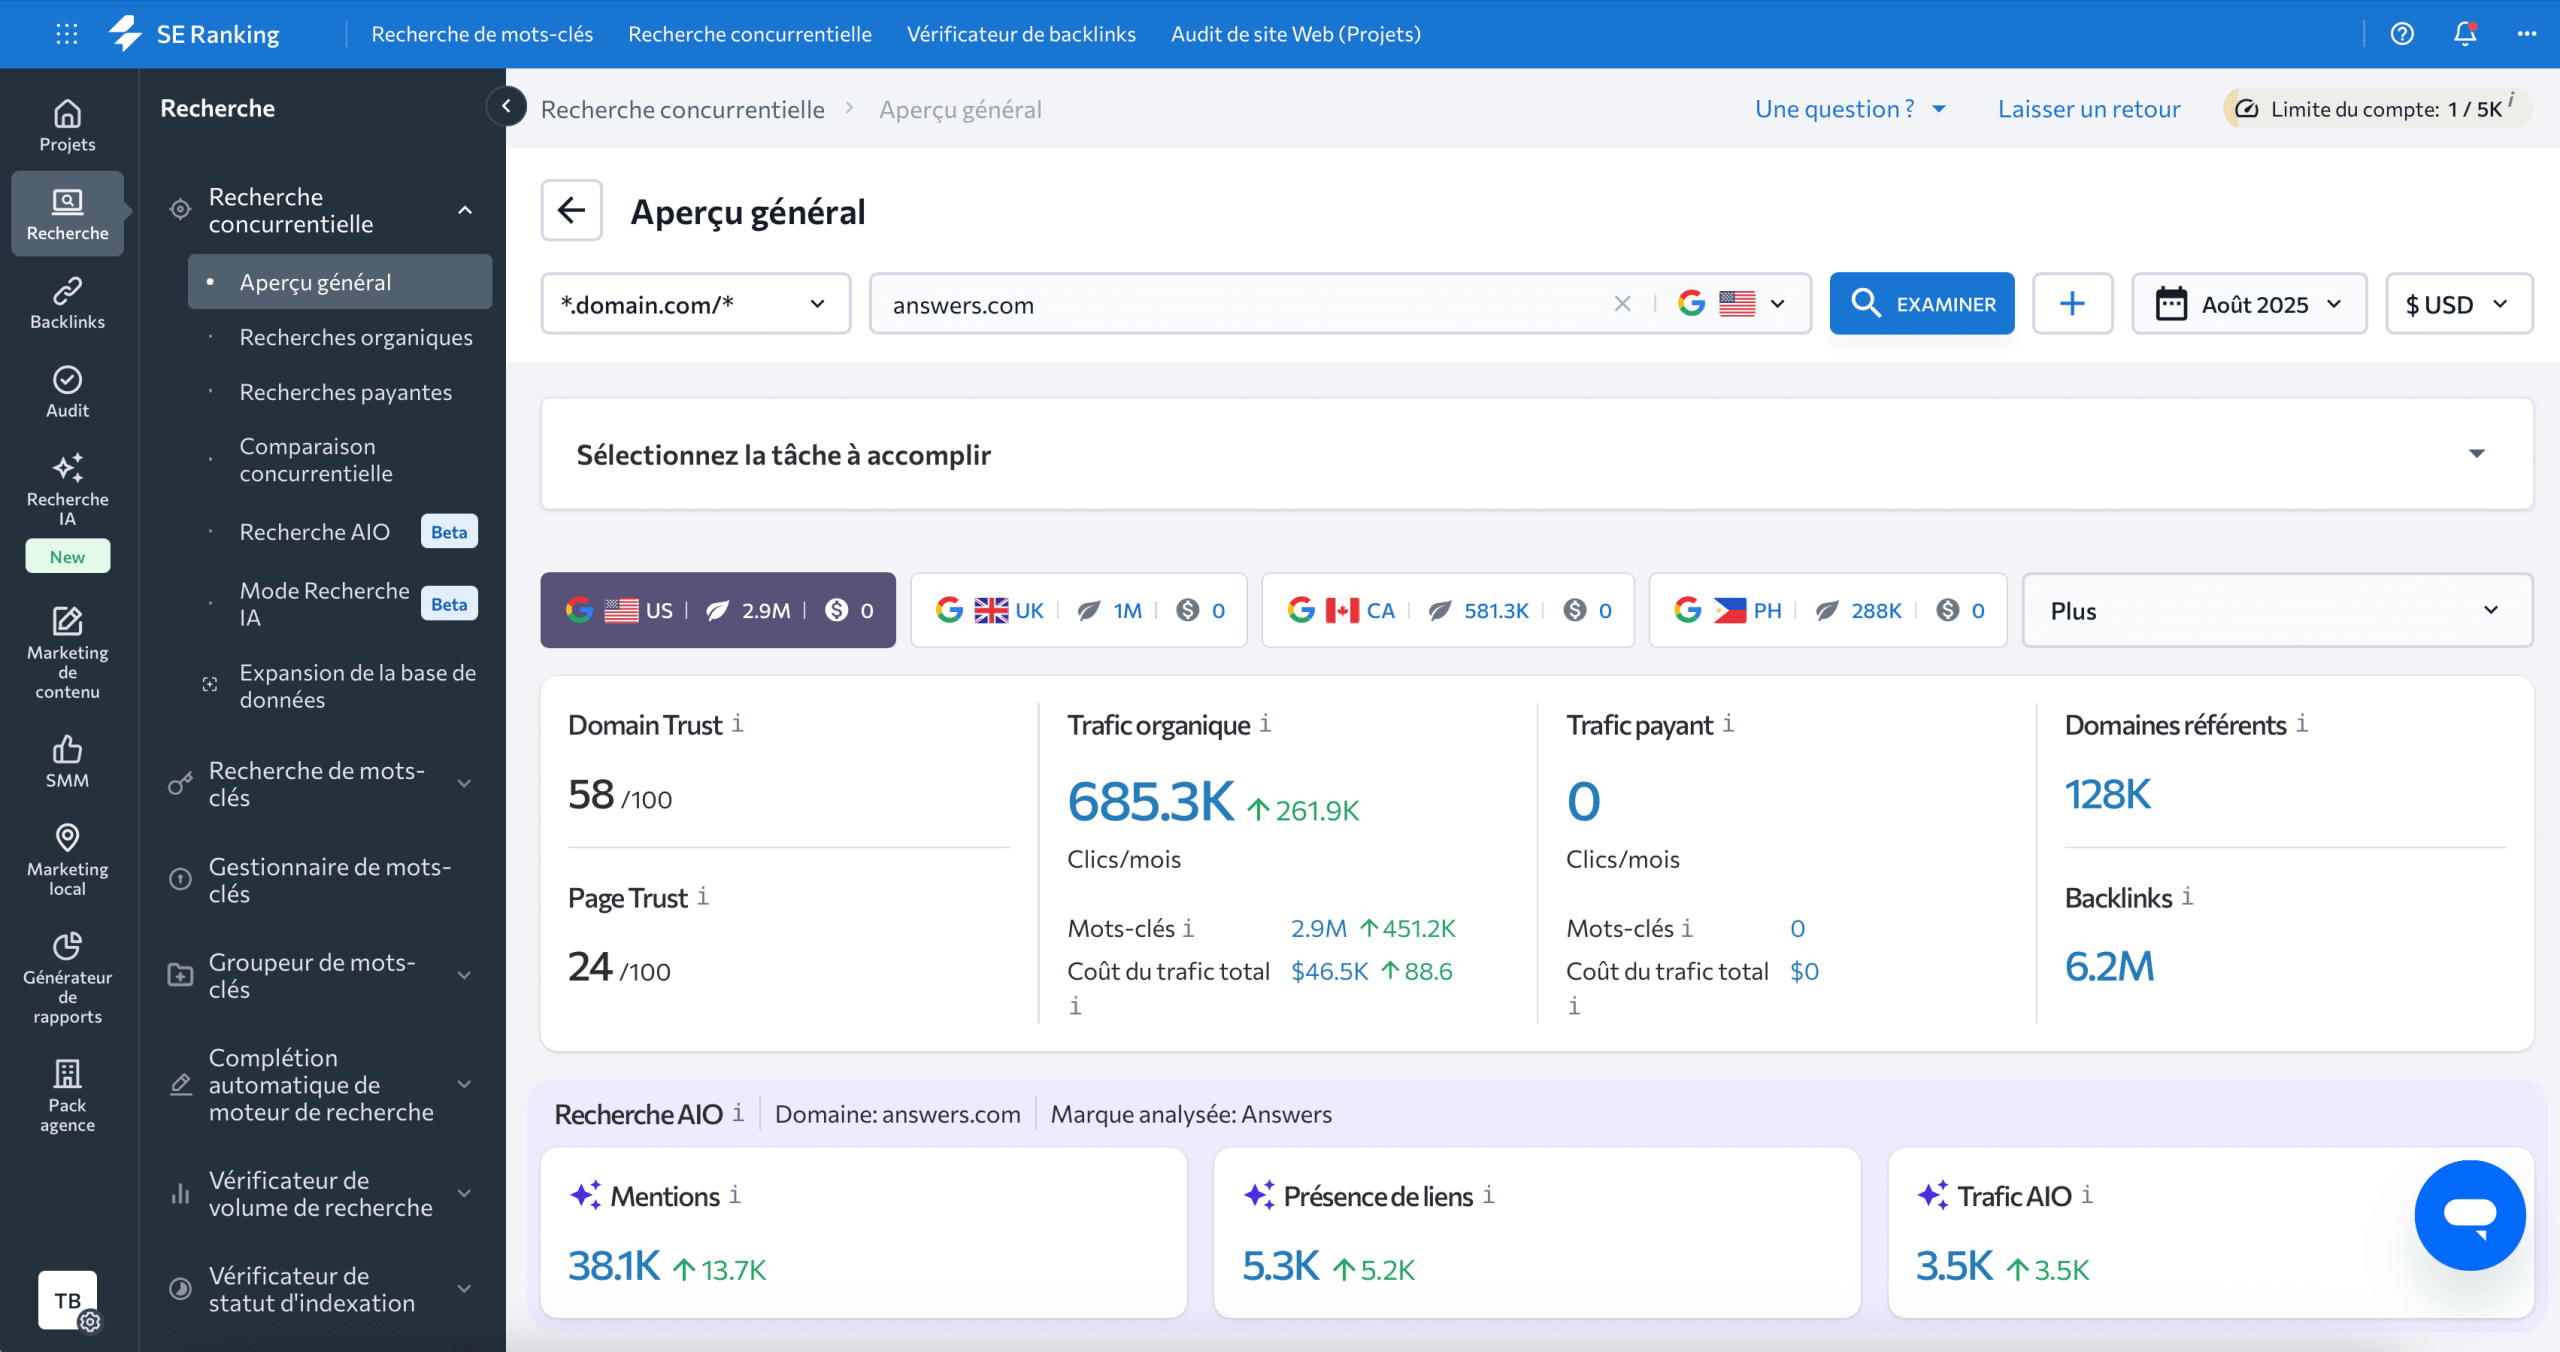Click the EXAMINER button
This screenshot has height=1352, width=2560.
click(x=1922, y=304)
